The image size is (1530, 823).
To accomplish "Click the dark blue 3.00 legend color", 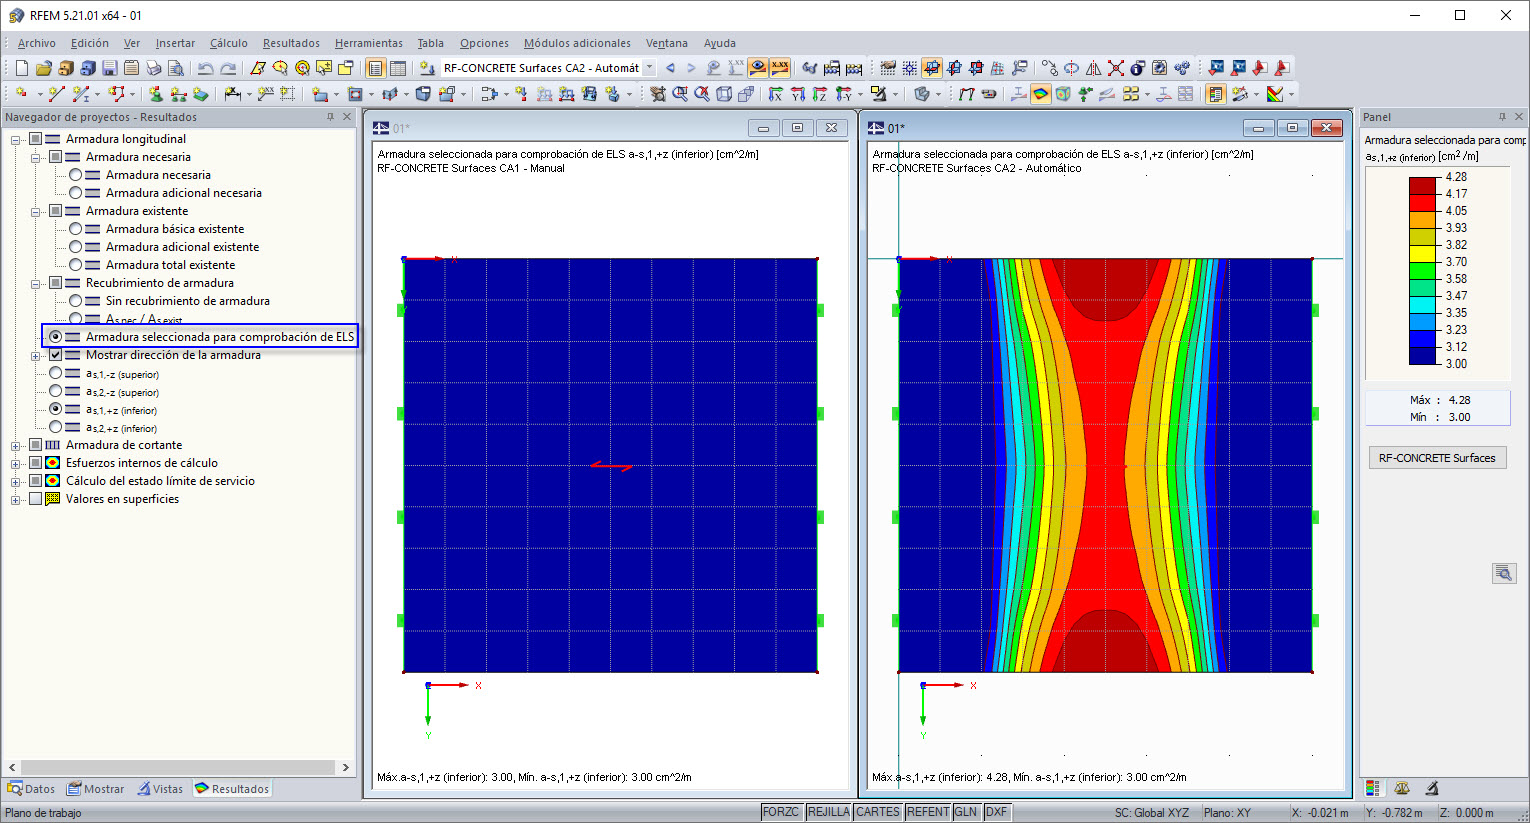I will click(x=1423, y=355).
